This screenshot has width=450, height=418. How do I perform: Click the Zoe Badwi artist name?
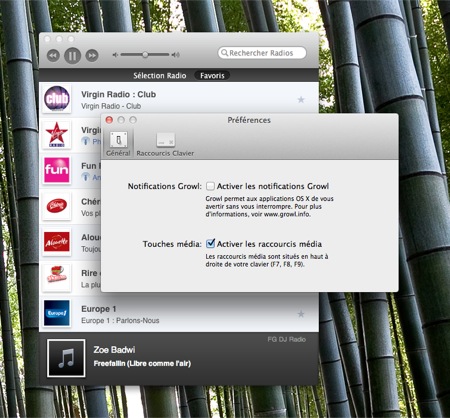114,350
